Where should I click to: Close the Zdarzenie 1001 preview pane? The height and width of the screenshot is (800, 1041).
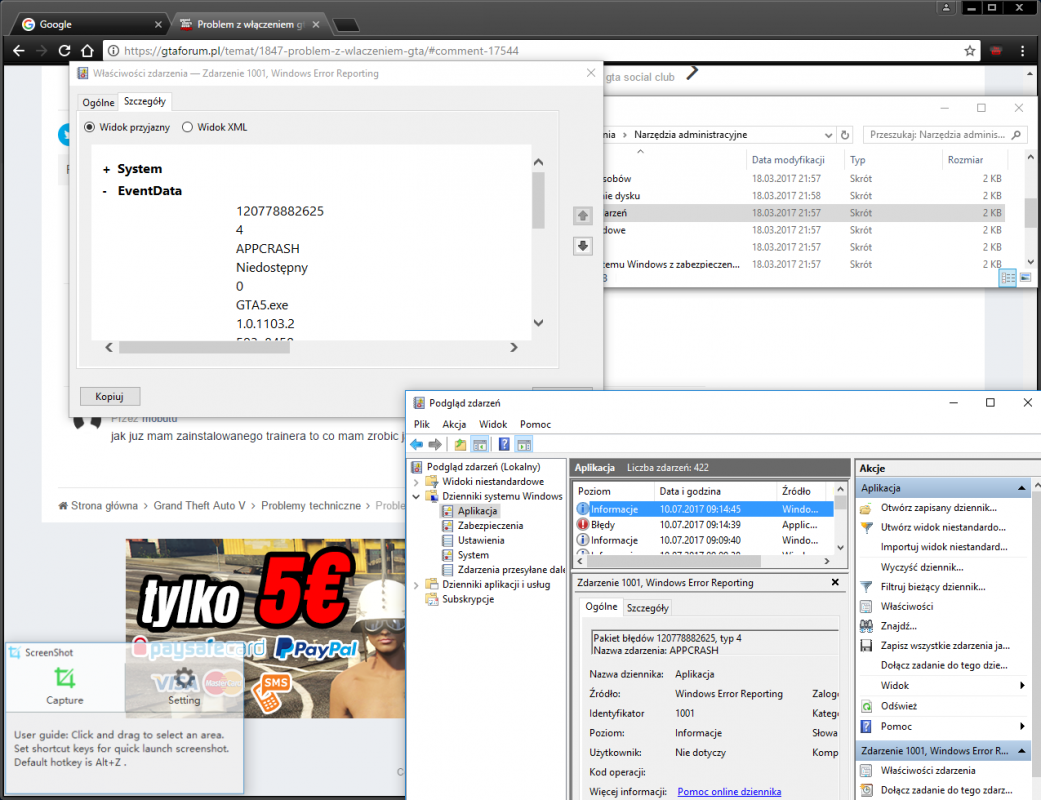(x=835, y=582)
